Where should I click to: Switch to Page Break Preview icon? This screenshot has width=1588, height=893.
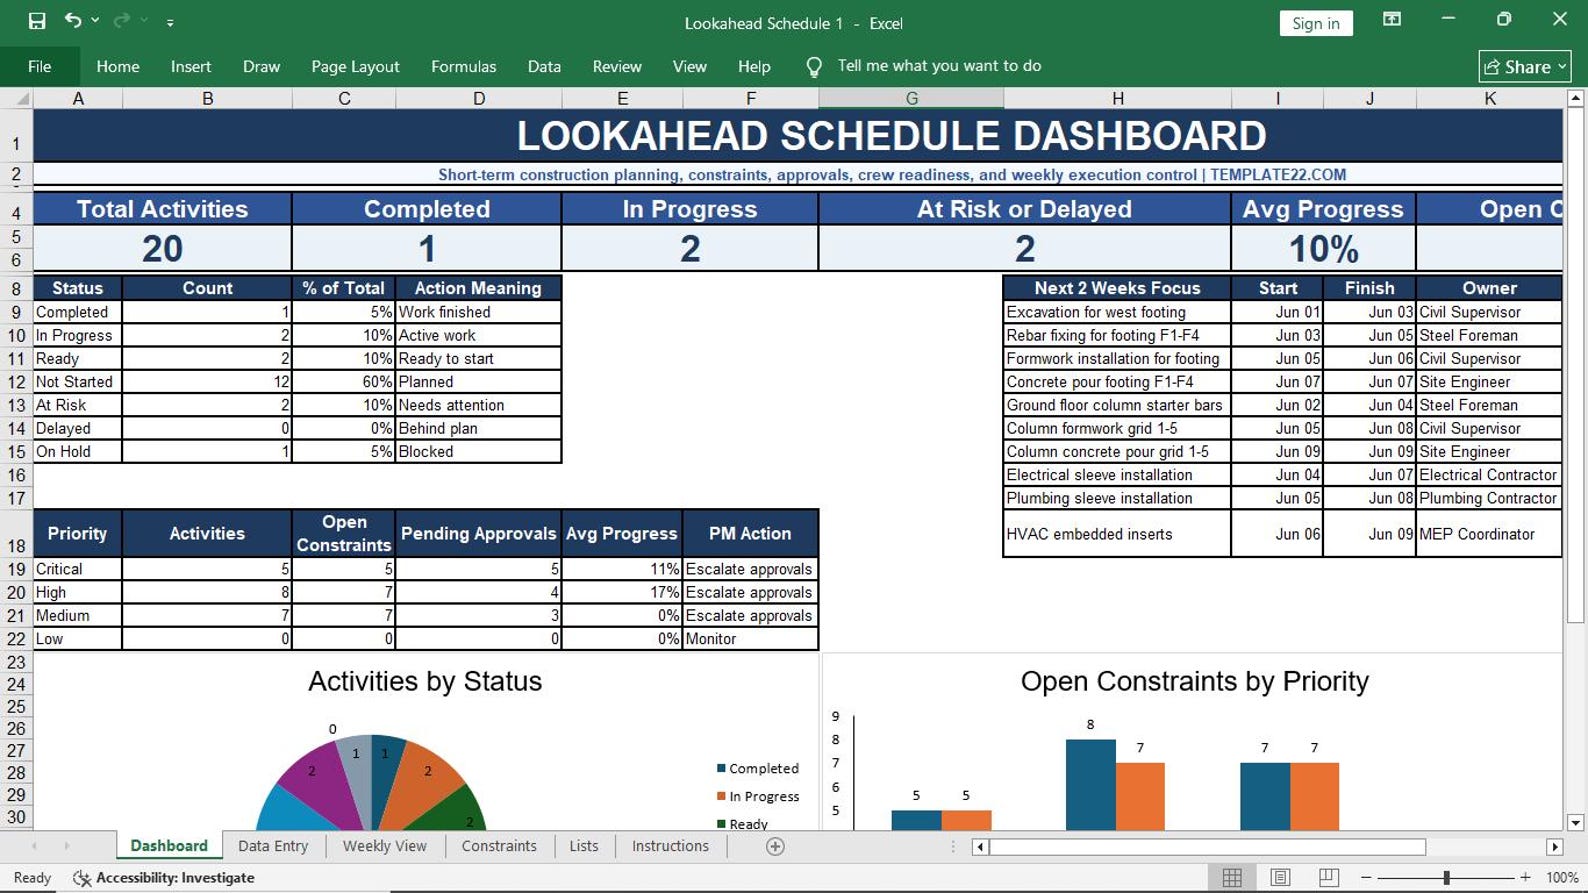[x=1328, y=877]
